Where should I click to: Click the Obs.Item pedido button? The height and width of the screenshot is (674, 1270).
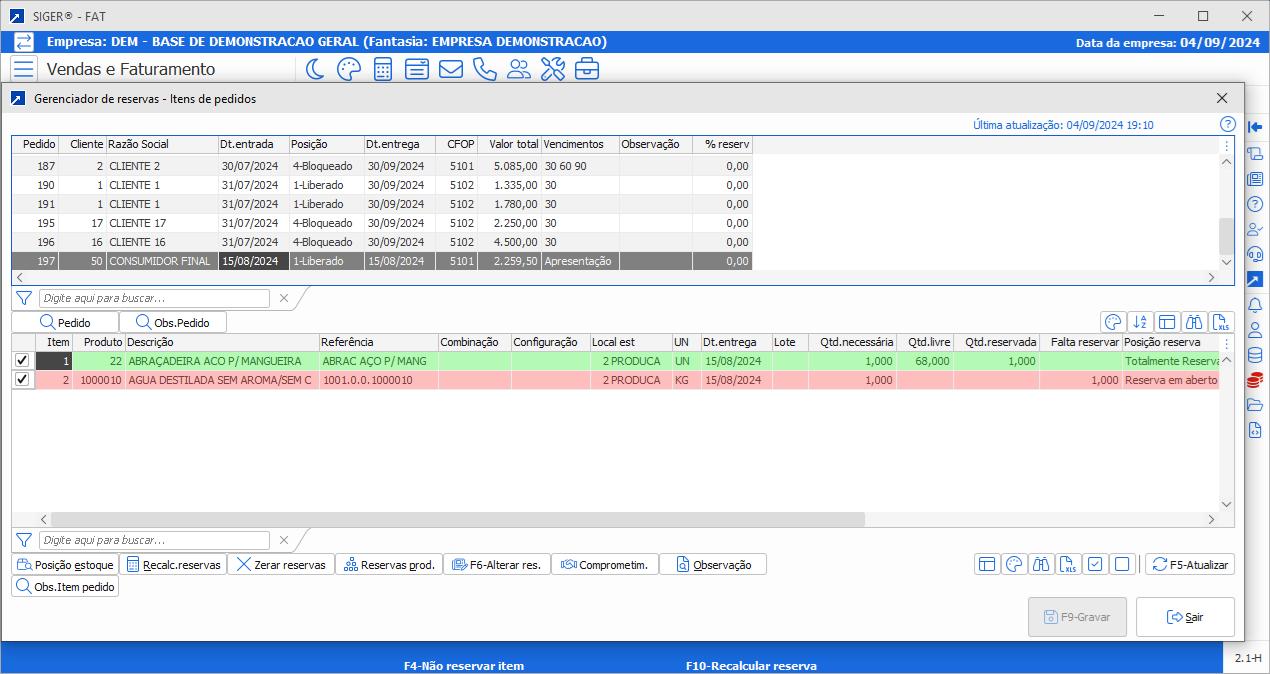tap(65, 587)
